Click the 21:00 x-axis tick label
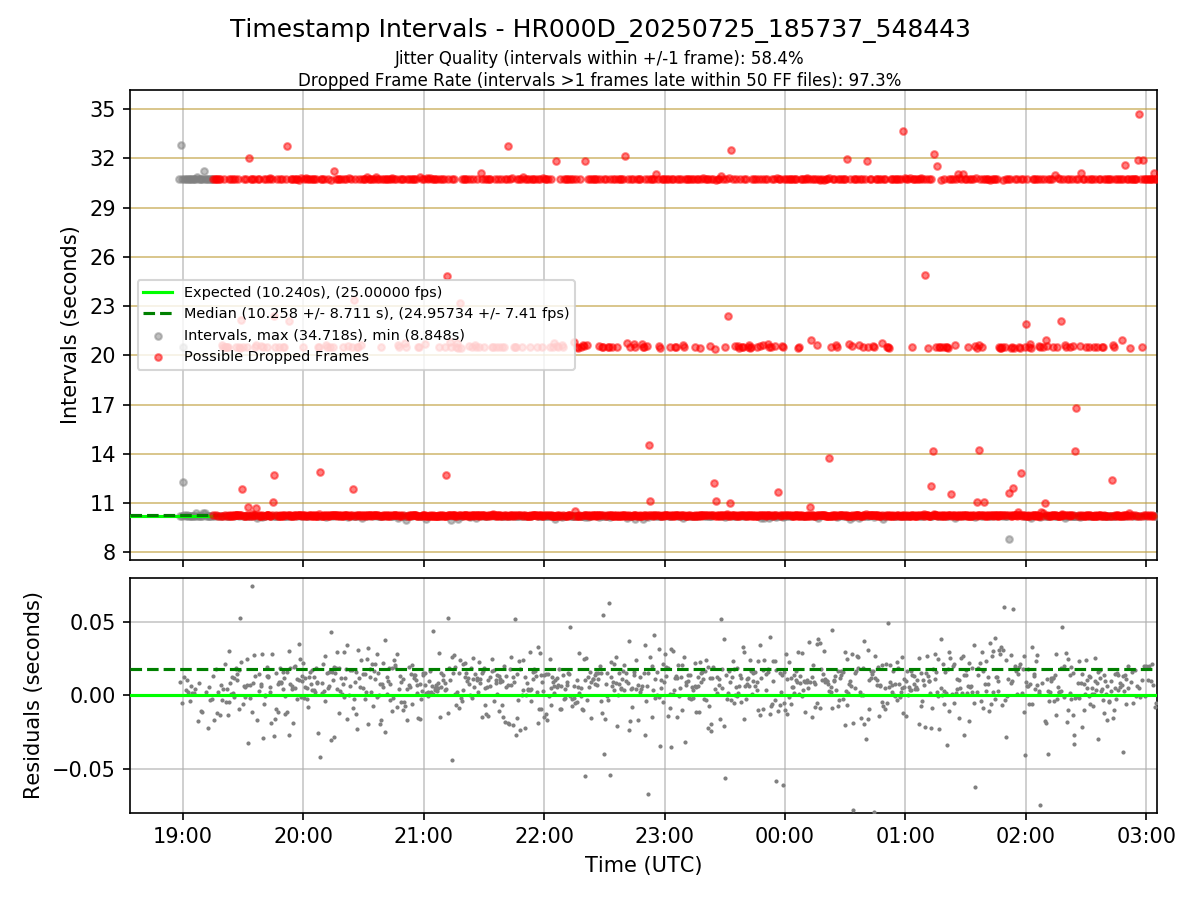Screen dimensions: 1200x900 coord(423,835)
